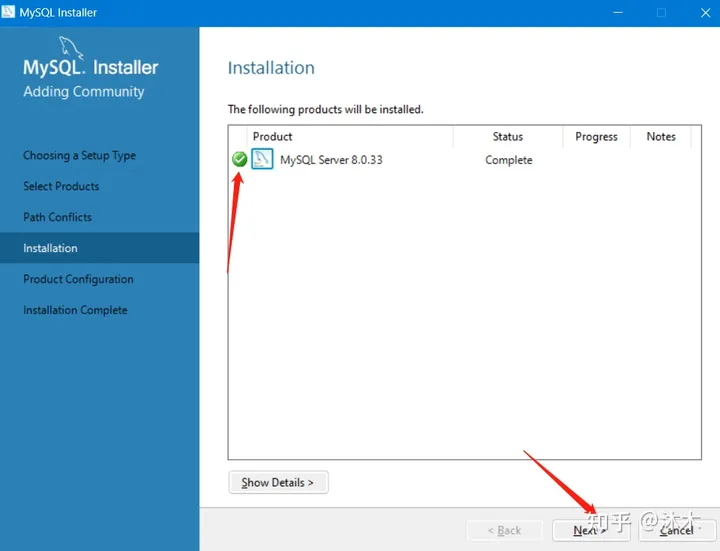
Task: Open Choosing a Setup Type step
Action: tap(79, 156)
